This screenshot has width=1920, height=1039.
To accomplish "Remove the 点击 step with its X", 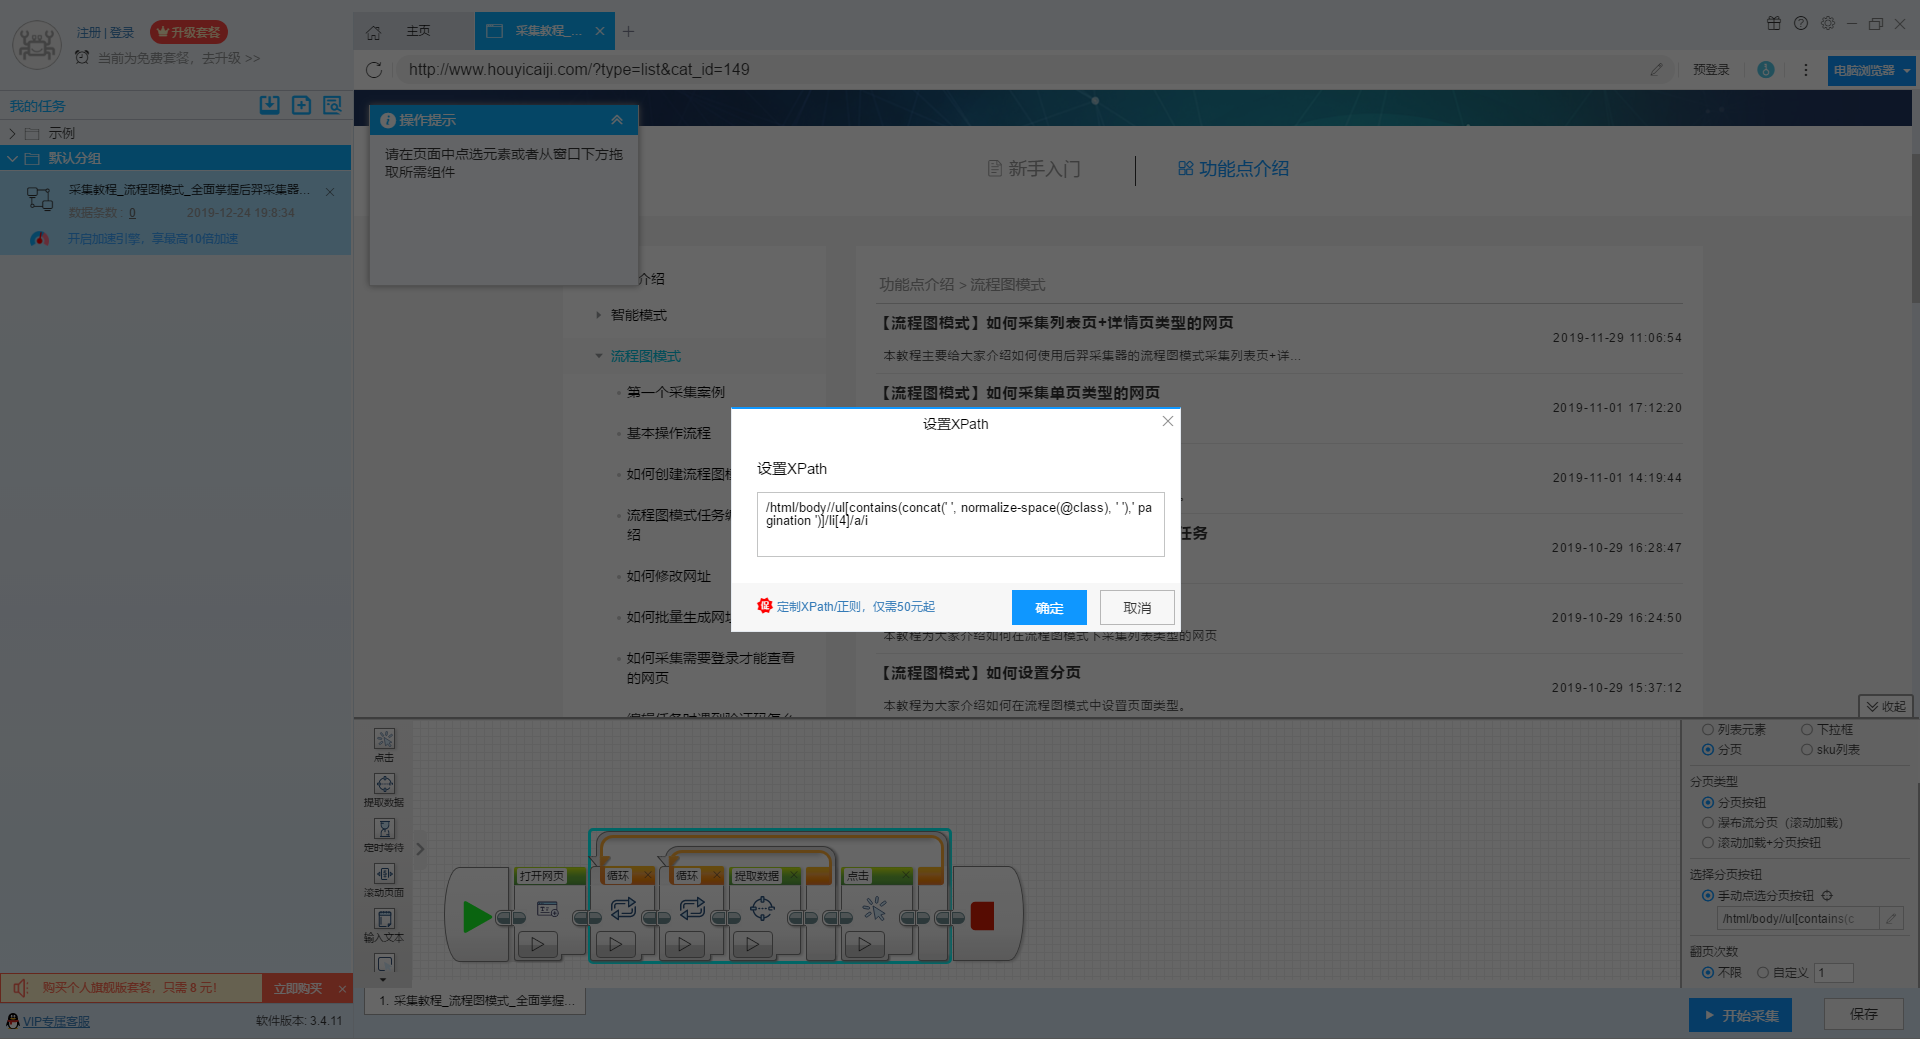I will pyautogui.click(x=905, y=876).
